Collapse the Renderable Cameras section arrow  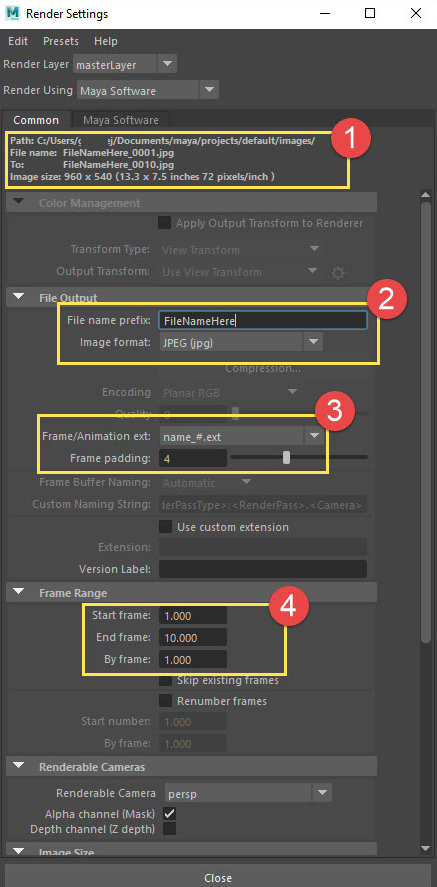(19, 767)
